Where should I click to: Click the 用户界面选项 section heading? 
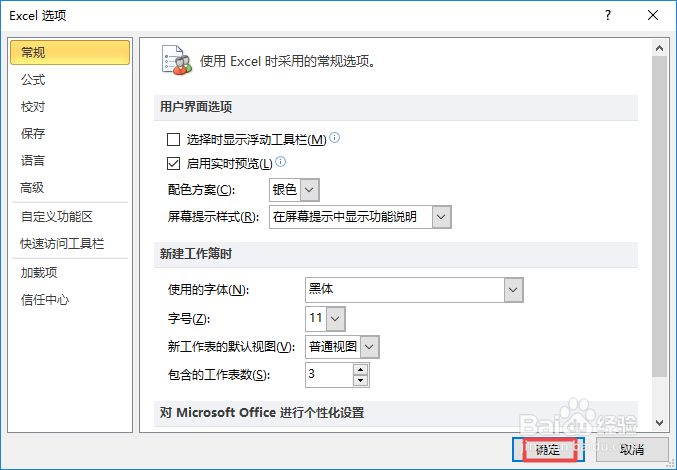[x=196, y=107]
